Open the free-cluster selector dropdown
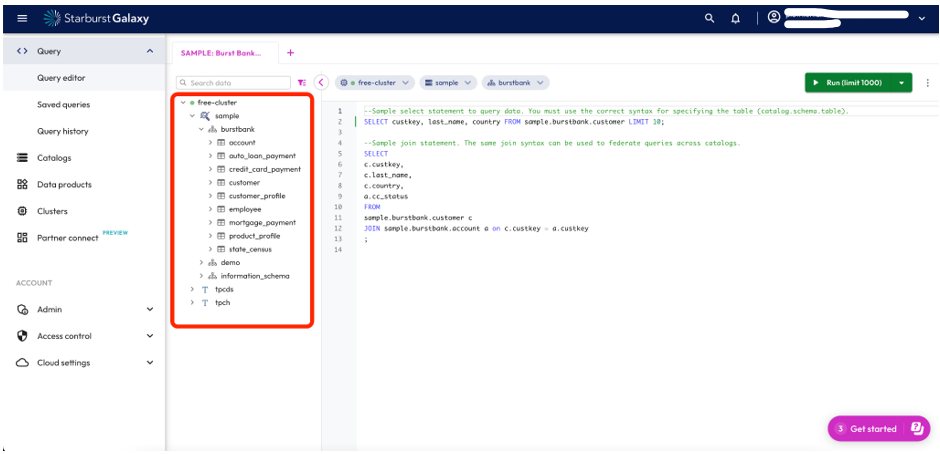This screenshot has height=454, width=940. click(375, 83)
